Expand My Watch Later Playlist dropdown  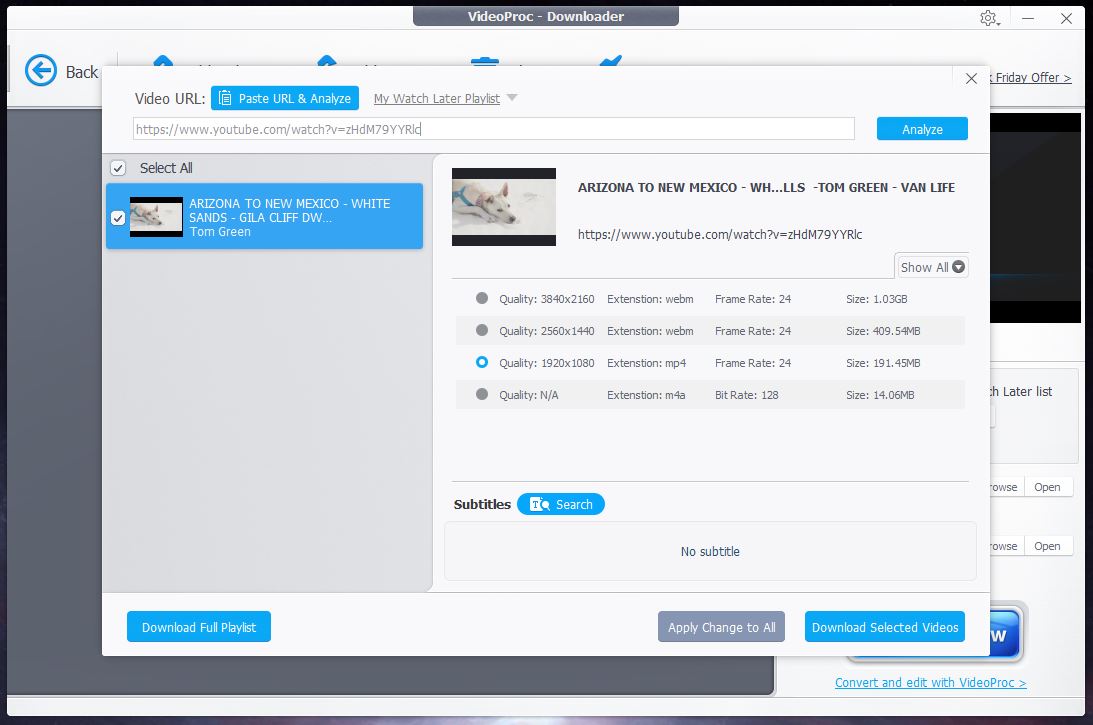click(x=511, y=98)
